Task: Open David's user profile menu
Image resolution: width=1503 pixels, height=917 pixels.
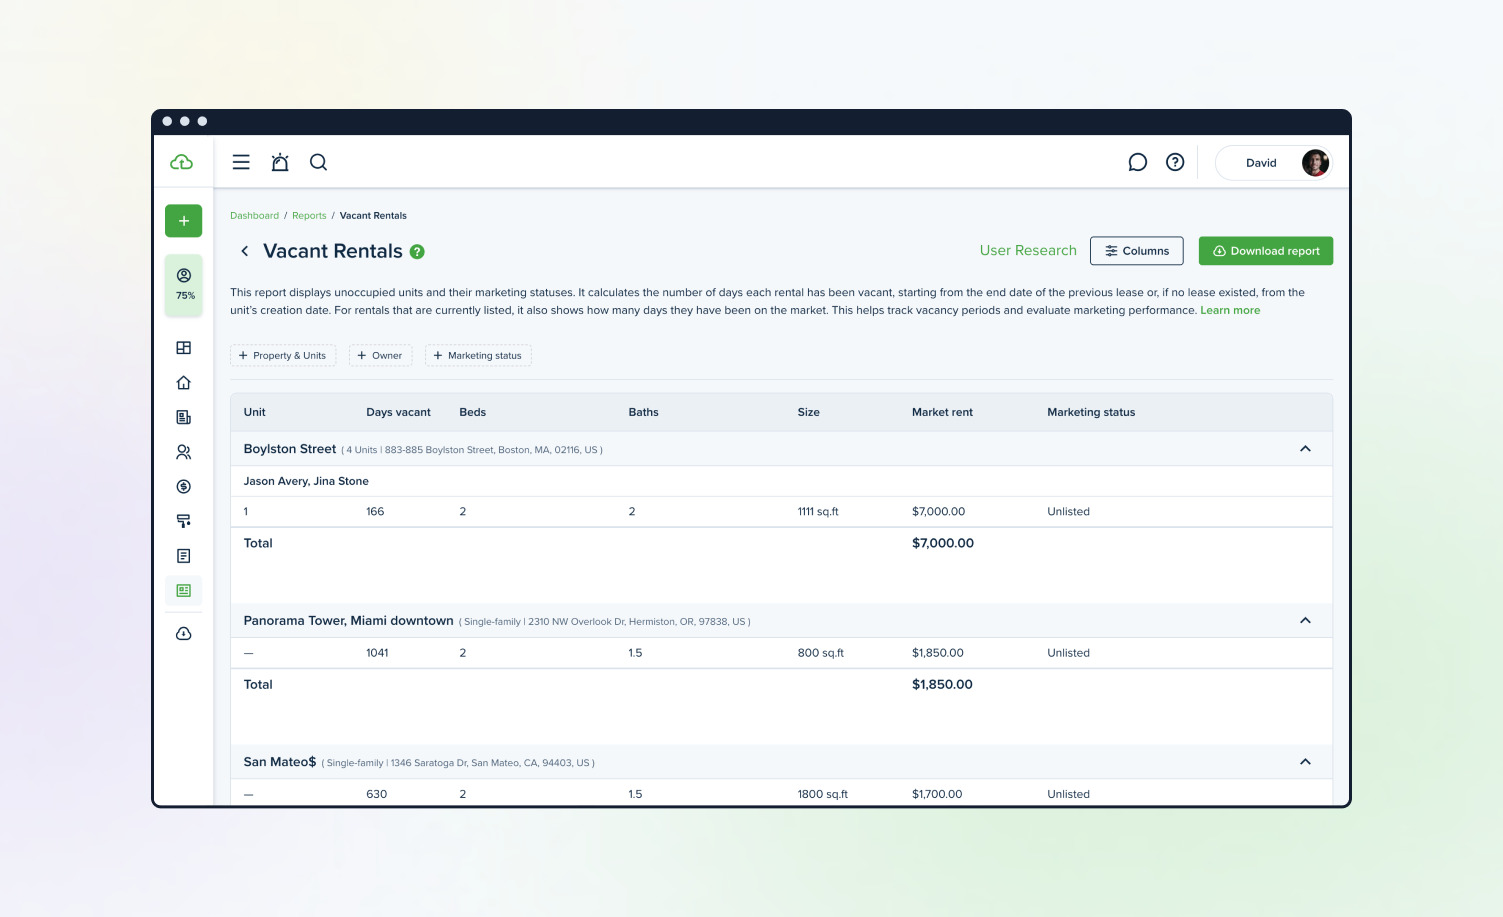Action: pos(1273,163)
